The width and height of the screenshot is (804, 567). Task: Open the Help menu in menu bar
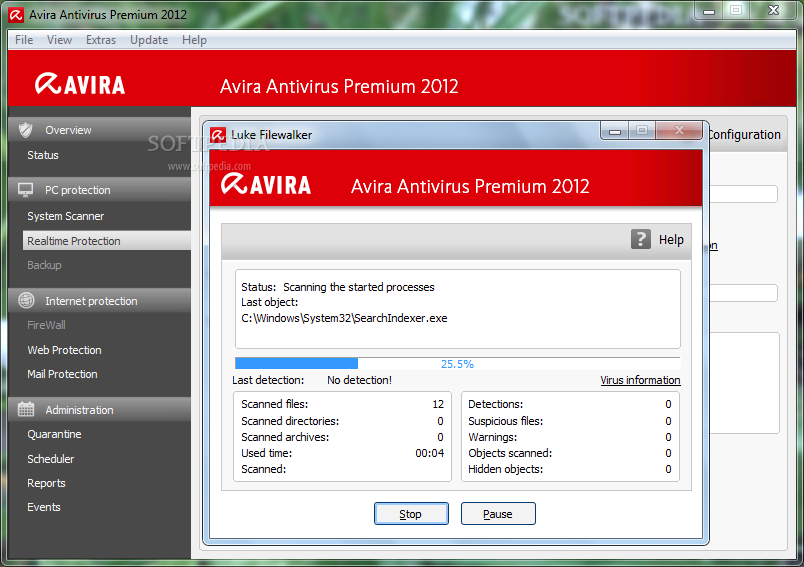pos(194,40)
